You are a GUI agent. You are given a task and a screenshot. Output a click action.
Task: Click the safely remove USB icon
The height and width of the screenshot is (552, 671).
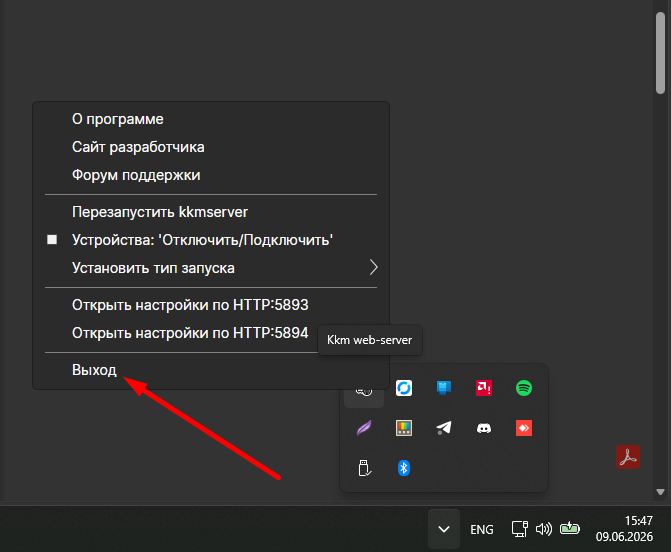(x=364, y=468)
